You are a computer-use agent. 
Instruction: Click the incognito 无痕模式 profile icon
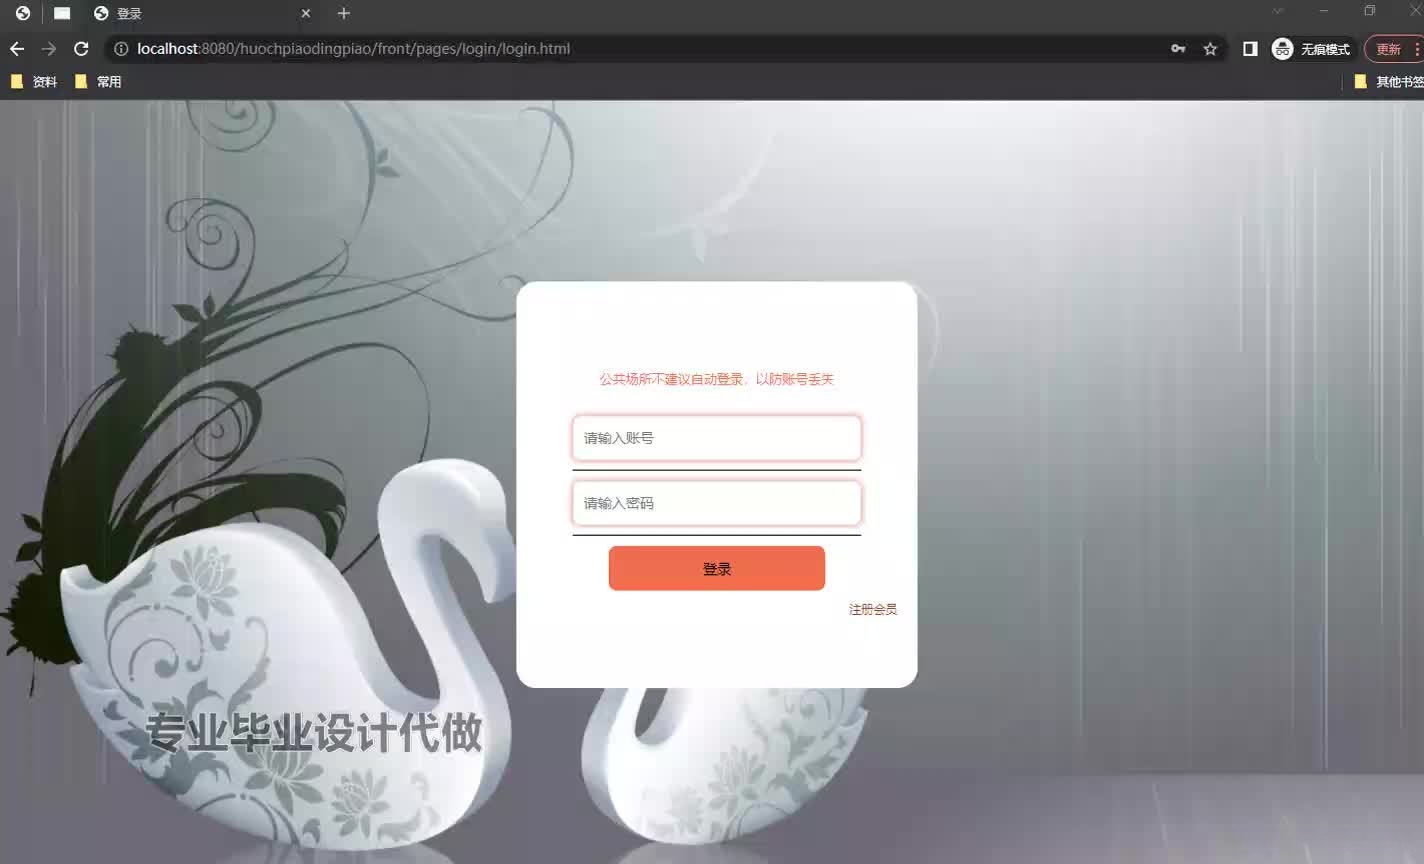coord(1281,48)
